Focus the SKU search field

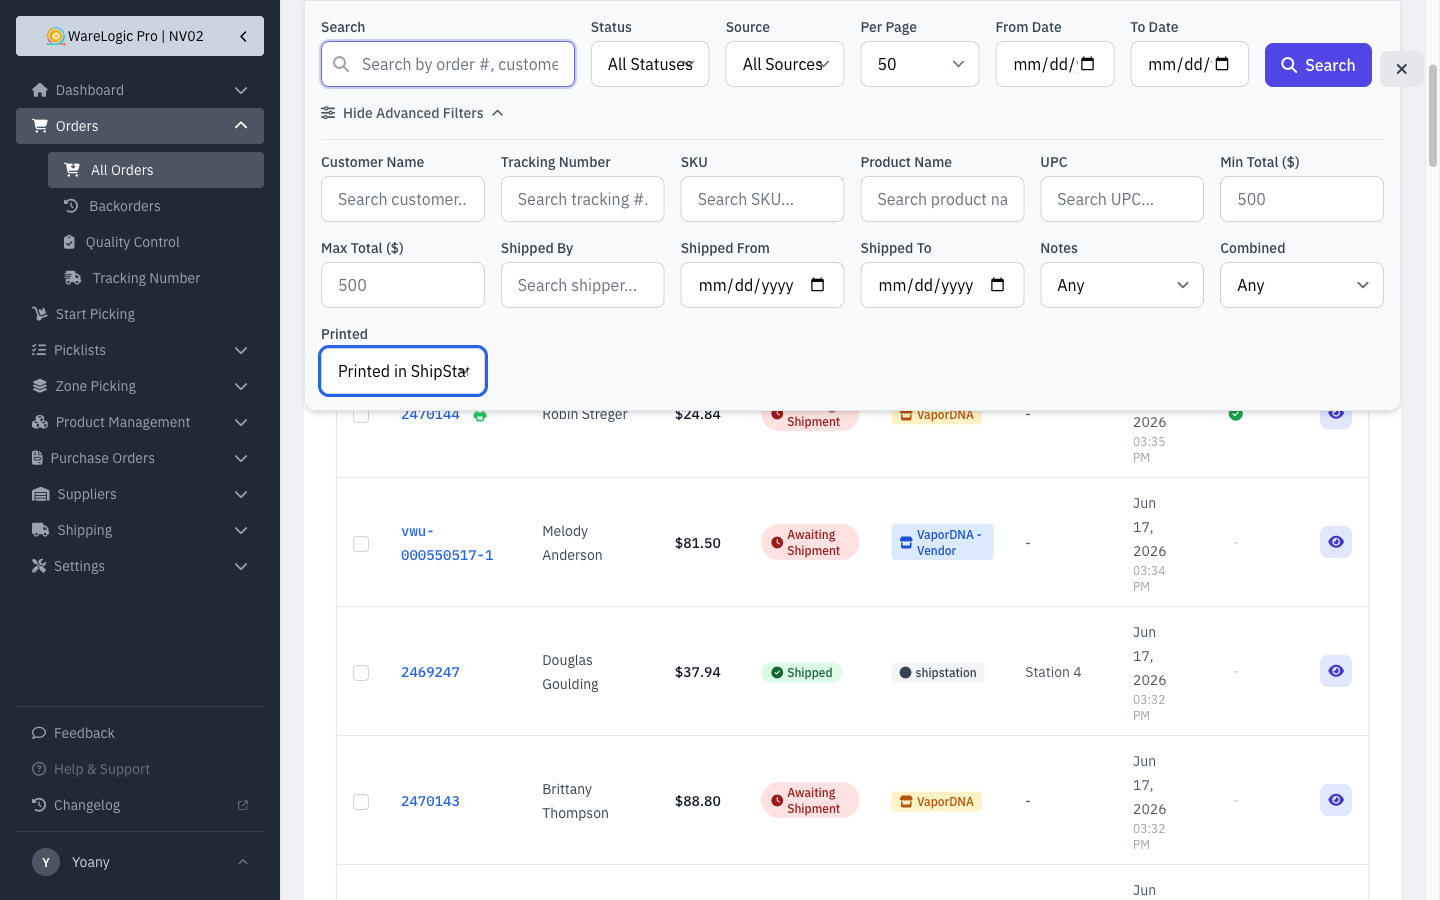click(x=762, y=199)
